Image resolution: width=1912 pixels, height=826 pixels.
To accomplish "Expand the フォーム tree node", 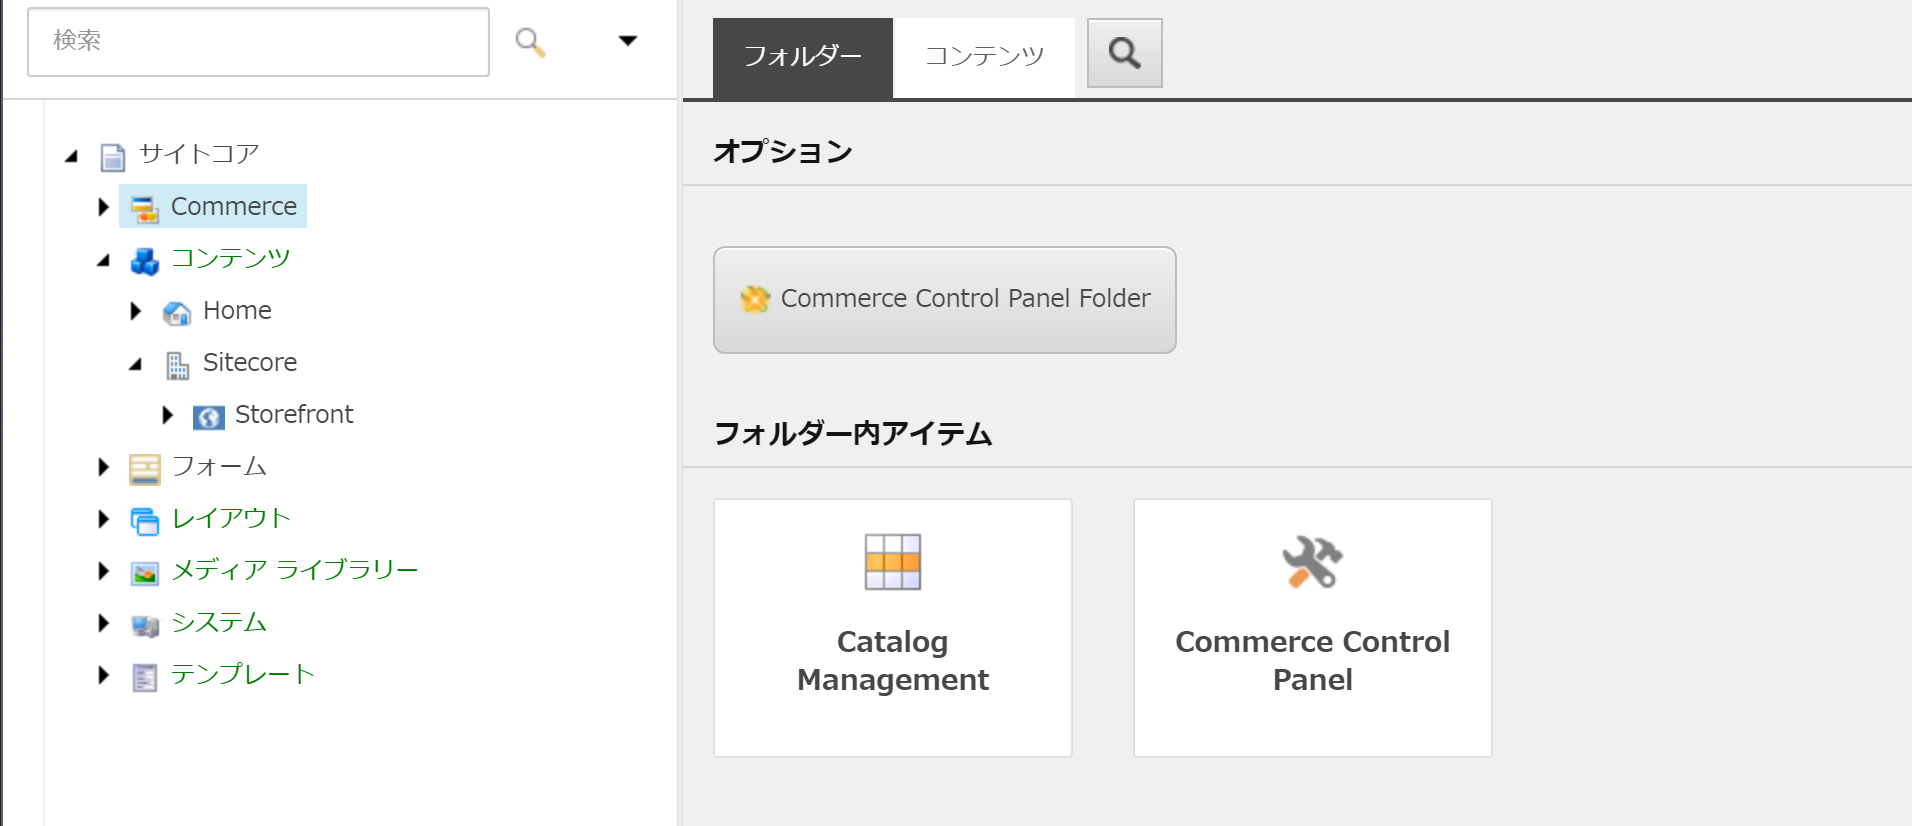I will click(104, 467).
